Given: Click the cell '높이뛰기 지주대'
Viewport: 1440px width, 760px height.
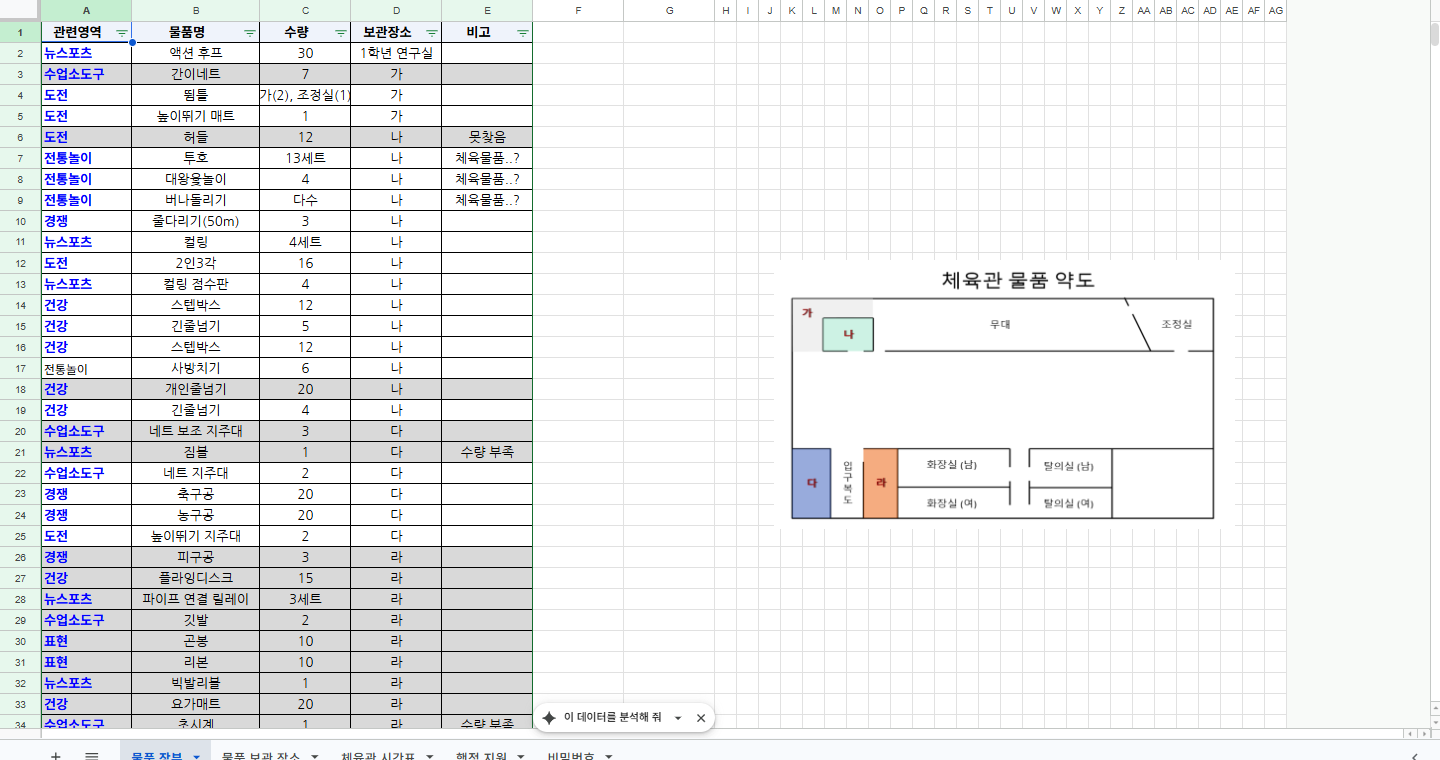Looking at the screenshot, I should pos(196,536).
